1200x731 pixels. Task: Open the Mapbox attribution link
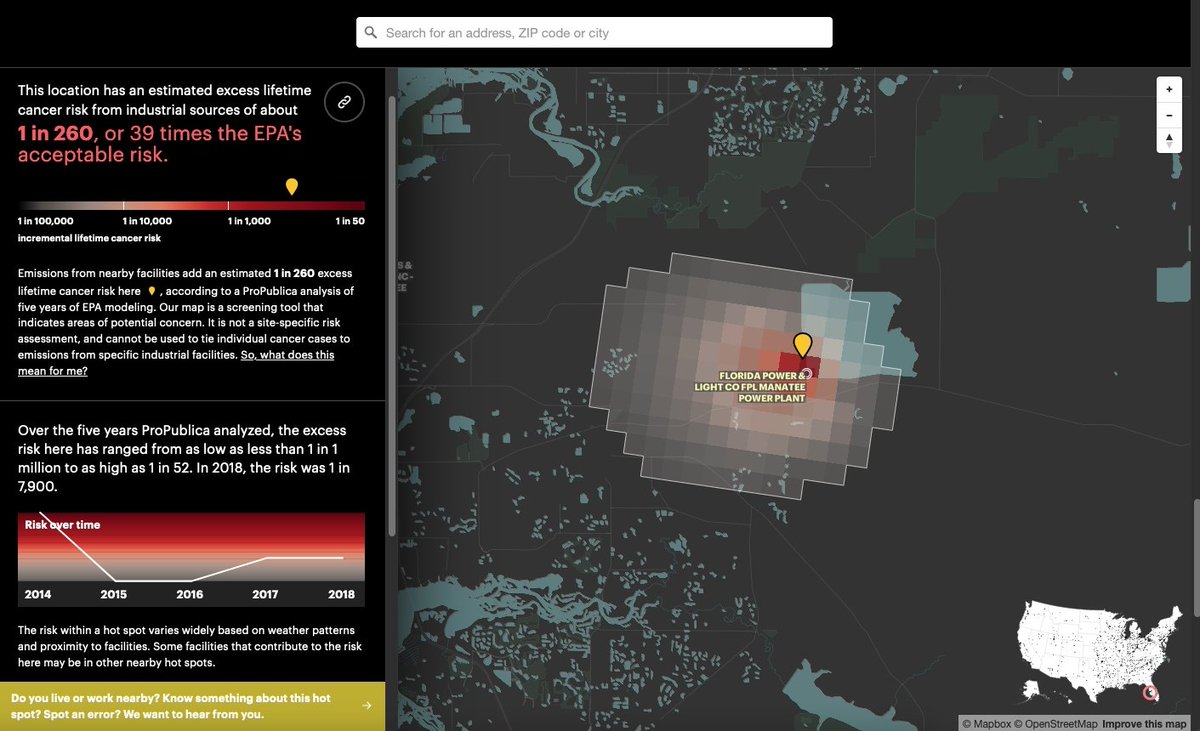[986, 724]
